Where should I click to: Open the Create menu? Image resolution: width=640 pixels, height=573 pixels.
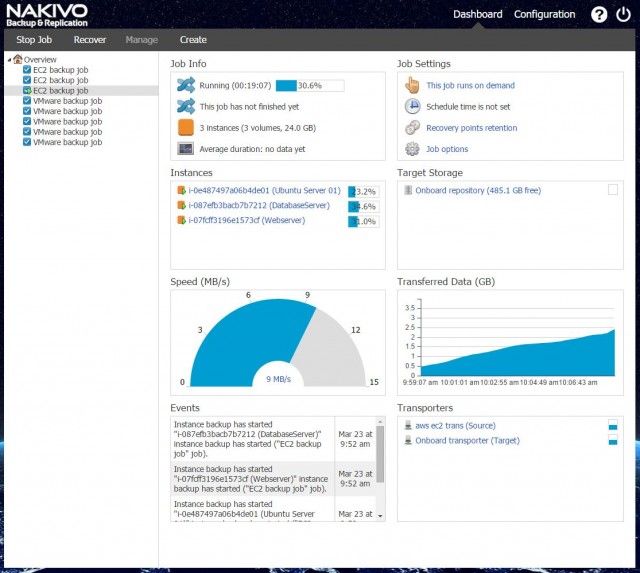[x=193, y=40]
